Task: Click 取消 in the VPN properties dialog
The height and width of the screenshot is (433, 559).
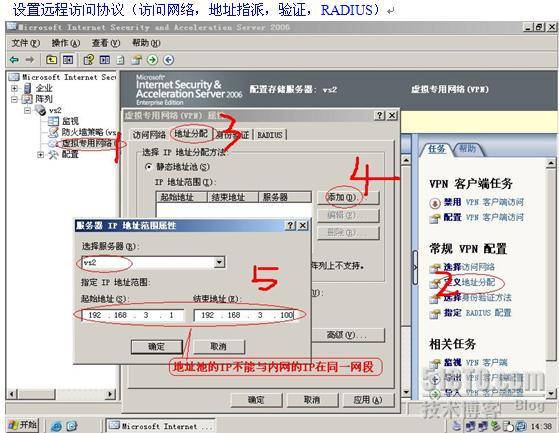Action: 312,400
